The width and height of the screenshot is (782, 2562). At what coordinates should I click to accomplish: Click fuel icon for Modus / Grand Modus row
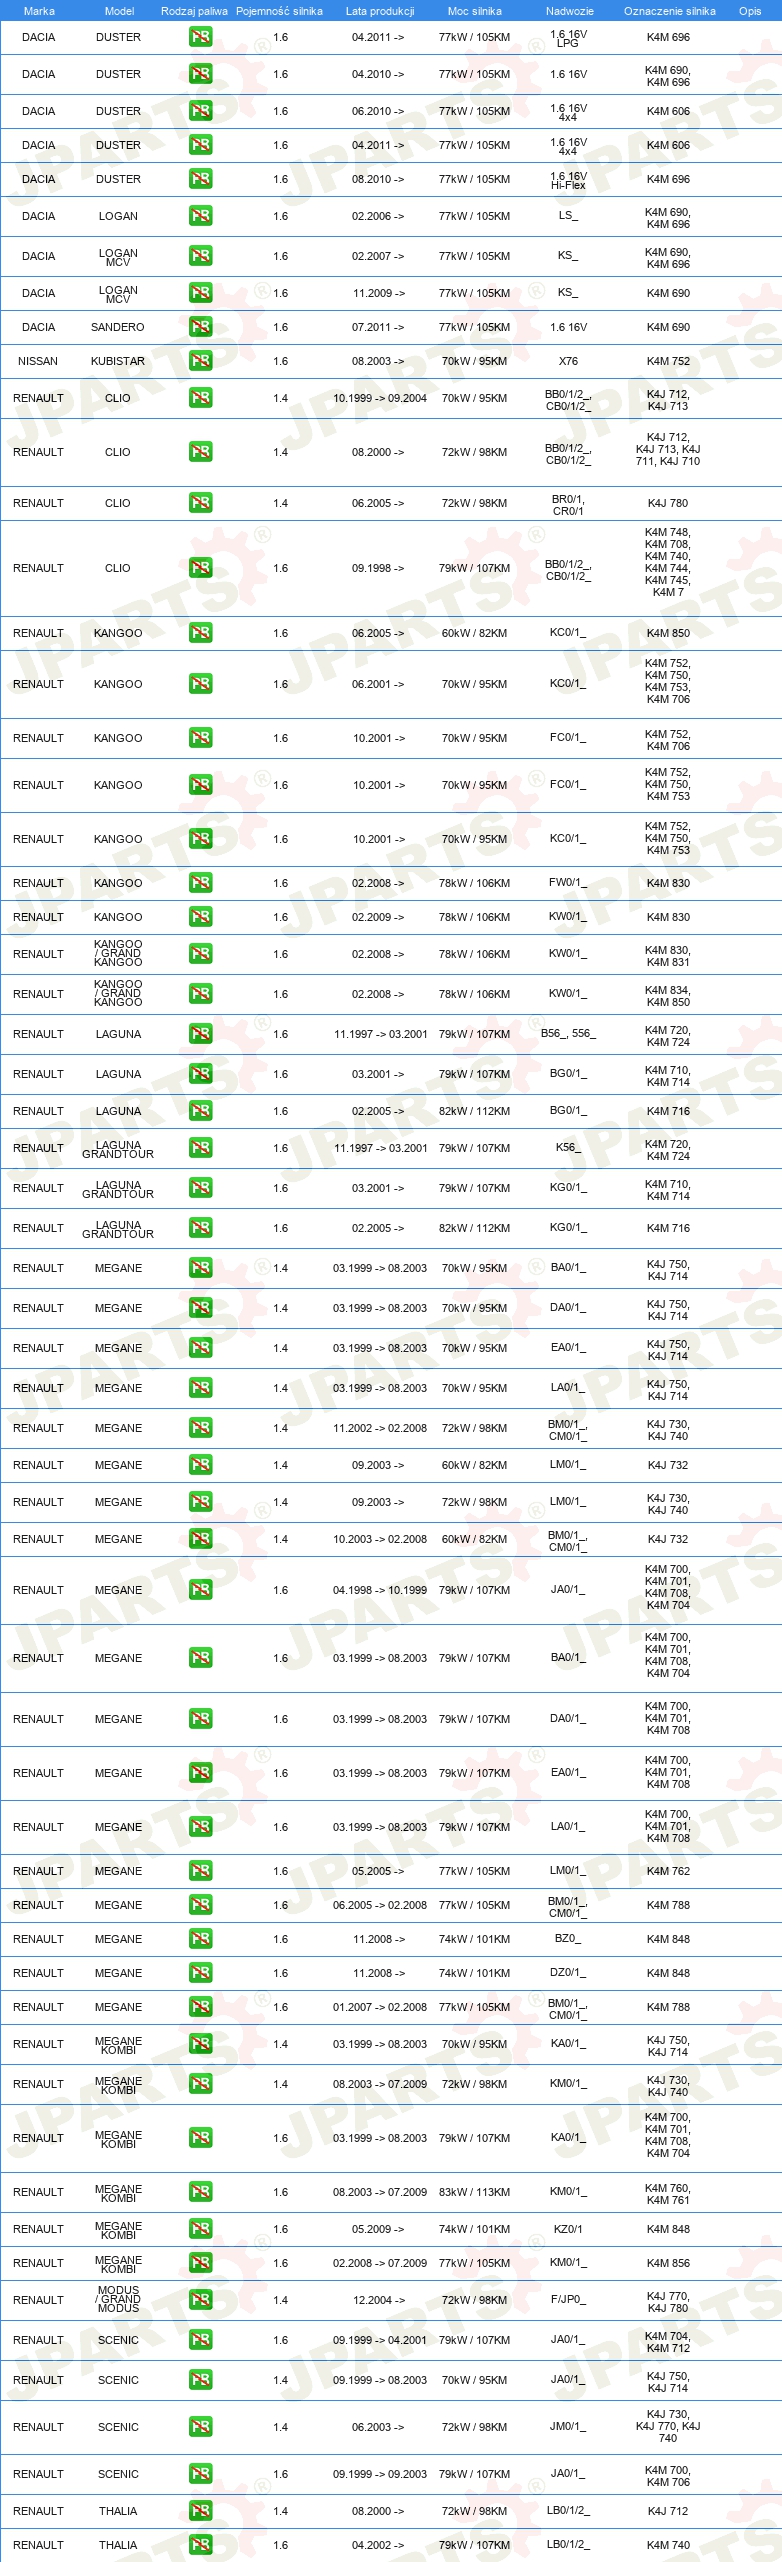(x=200, y=2300)
